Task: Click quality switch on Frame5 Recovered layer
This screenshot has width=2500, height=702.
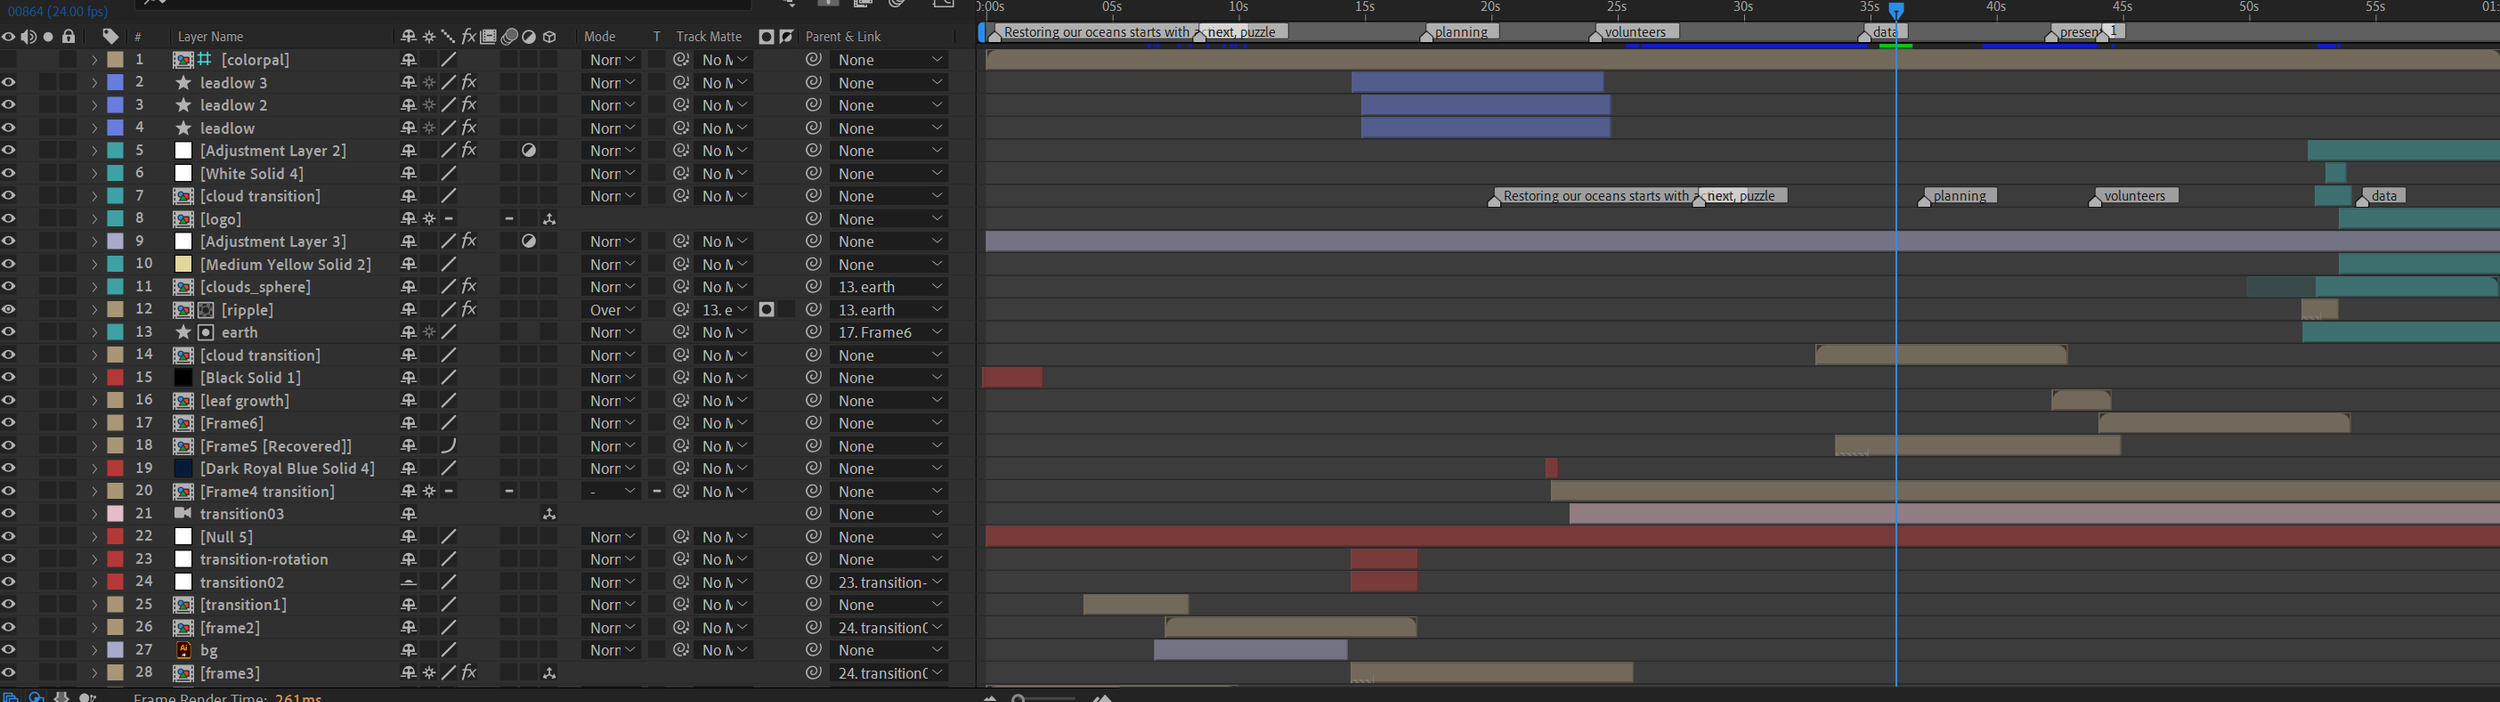Action: (x=449, y=445)
